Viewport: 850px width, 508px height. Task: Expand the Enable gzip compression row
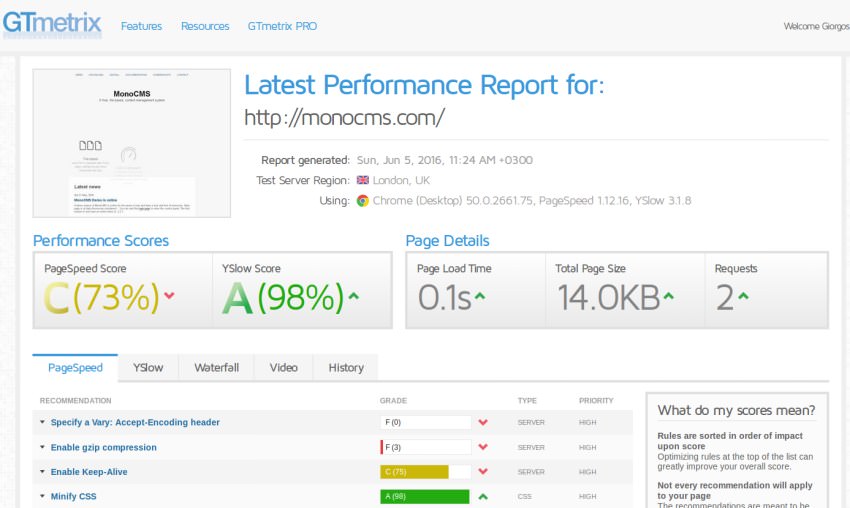pyautogui.click(x=42, y=447)
